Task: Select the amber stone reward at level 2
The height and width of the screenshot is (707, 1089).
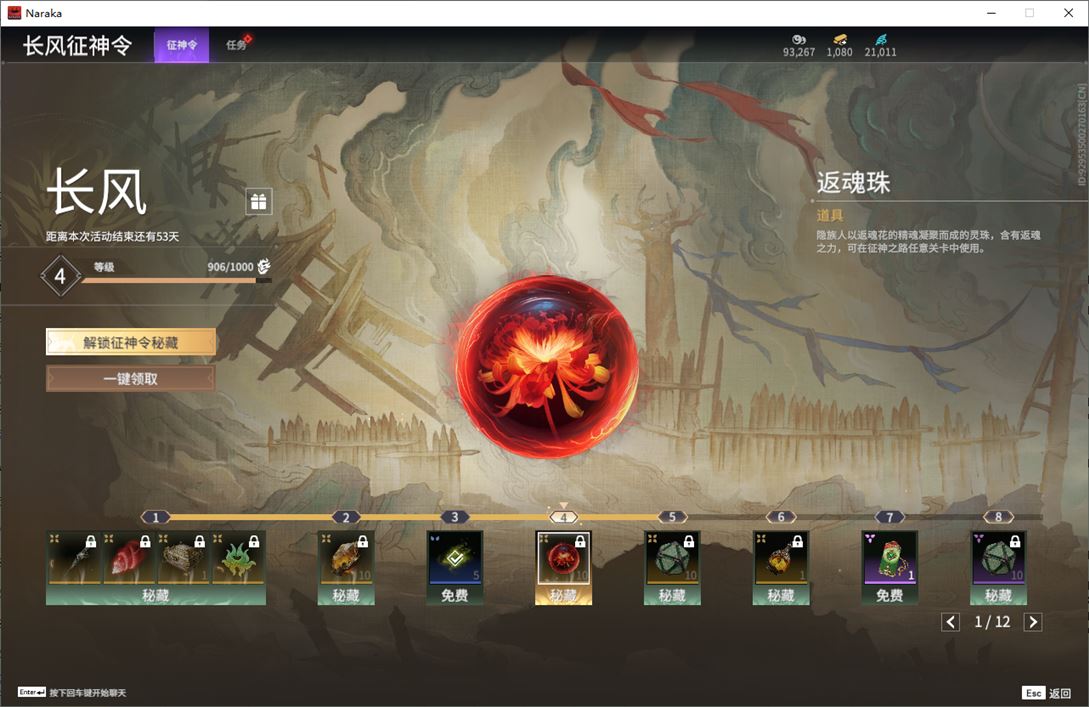Action: tap(346, 557)
